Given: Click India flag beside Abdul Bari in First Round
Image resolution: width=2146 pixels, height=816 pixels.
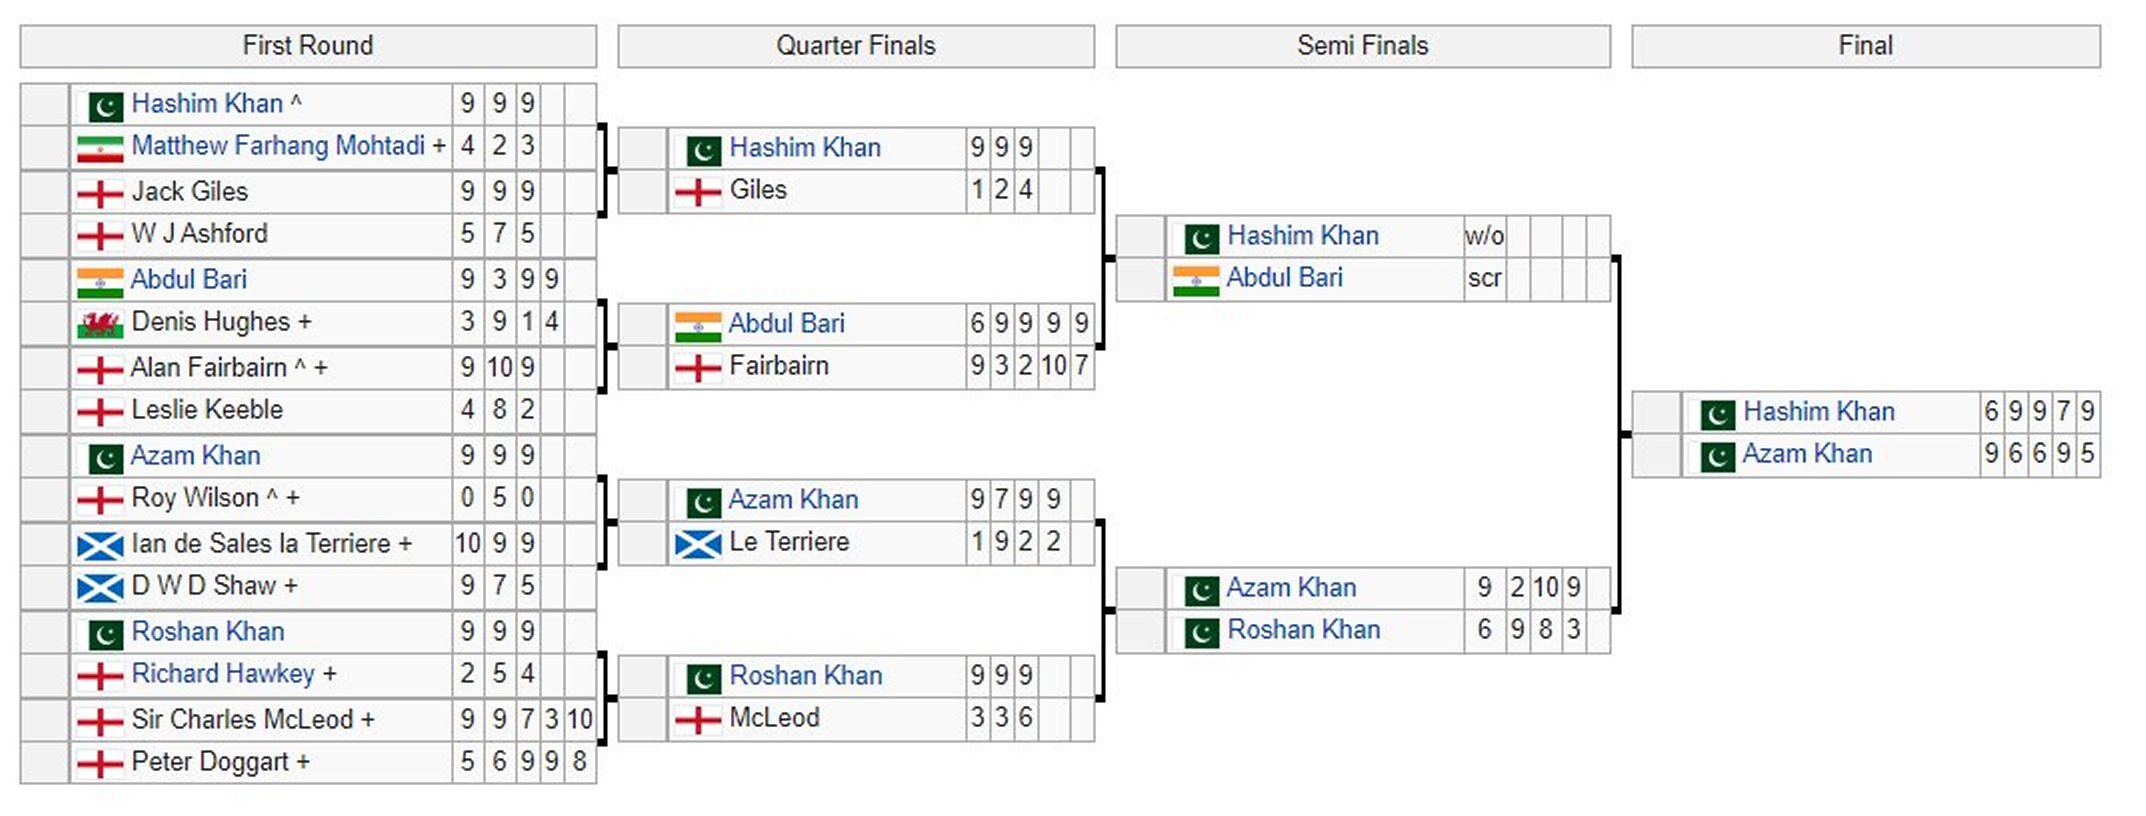Looking at the screenshot, I should 100,281.
